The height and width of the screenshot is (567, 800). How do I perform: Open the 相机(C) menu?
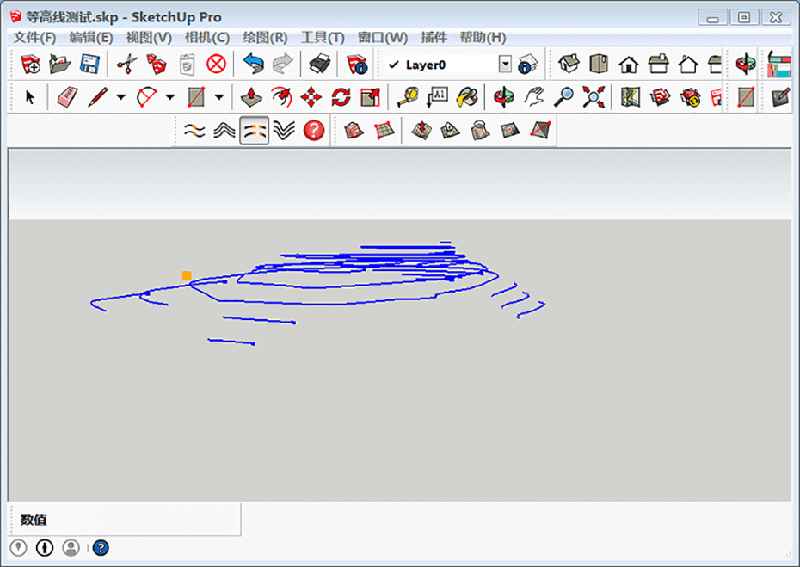207,37
